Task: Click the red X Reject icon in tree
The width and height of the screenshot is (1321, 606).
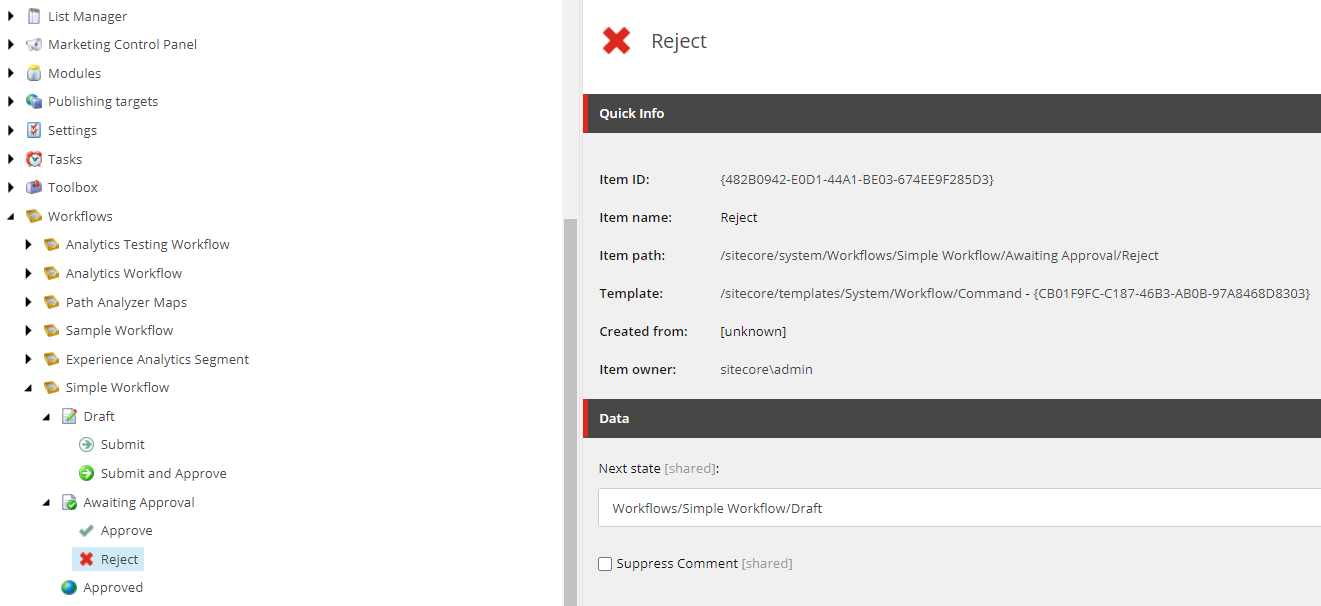Action: 87,559
